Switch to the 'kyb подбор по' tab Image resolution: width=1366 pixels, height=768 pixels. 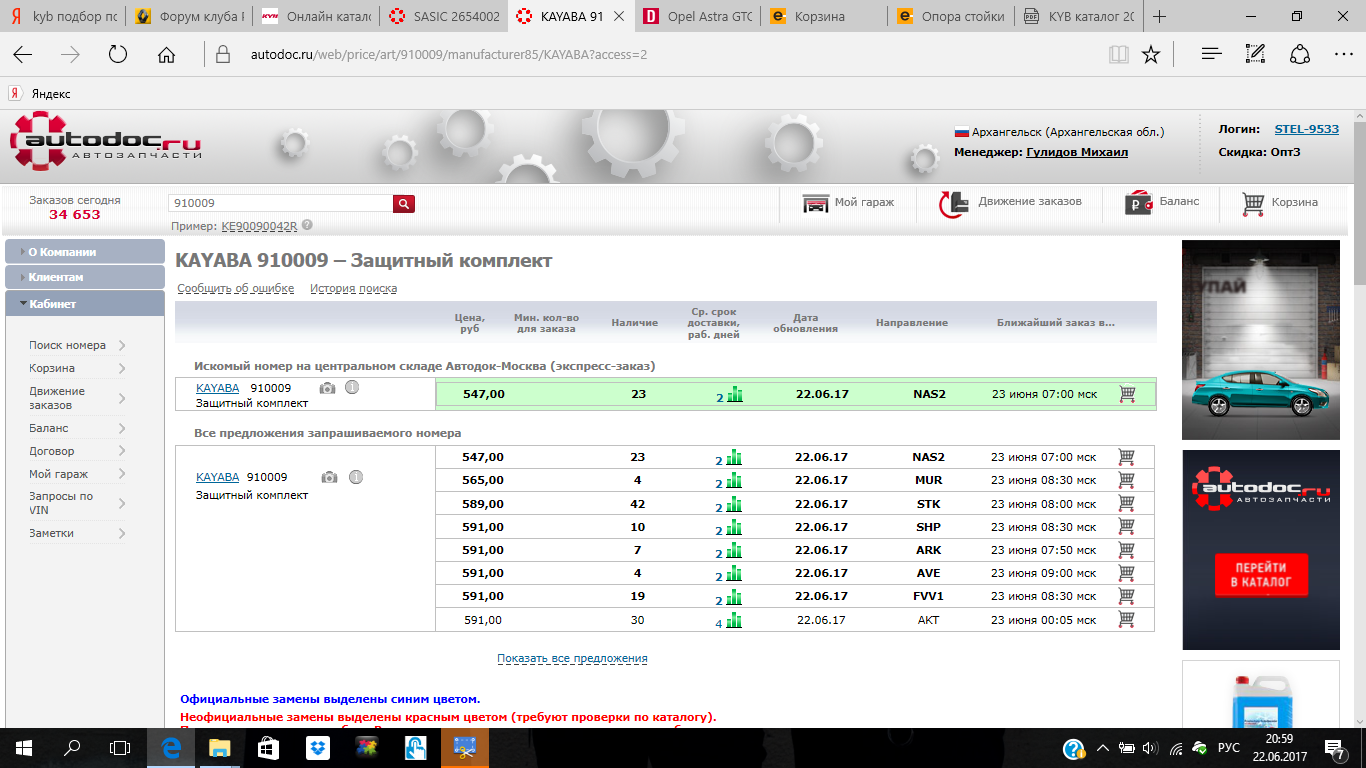click(63, 17)
